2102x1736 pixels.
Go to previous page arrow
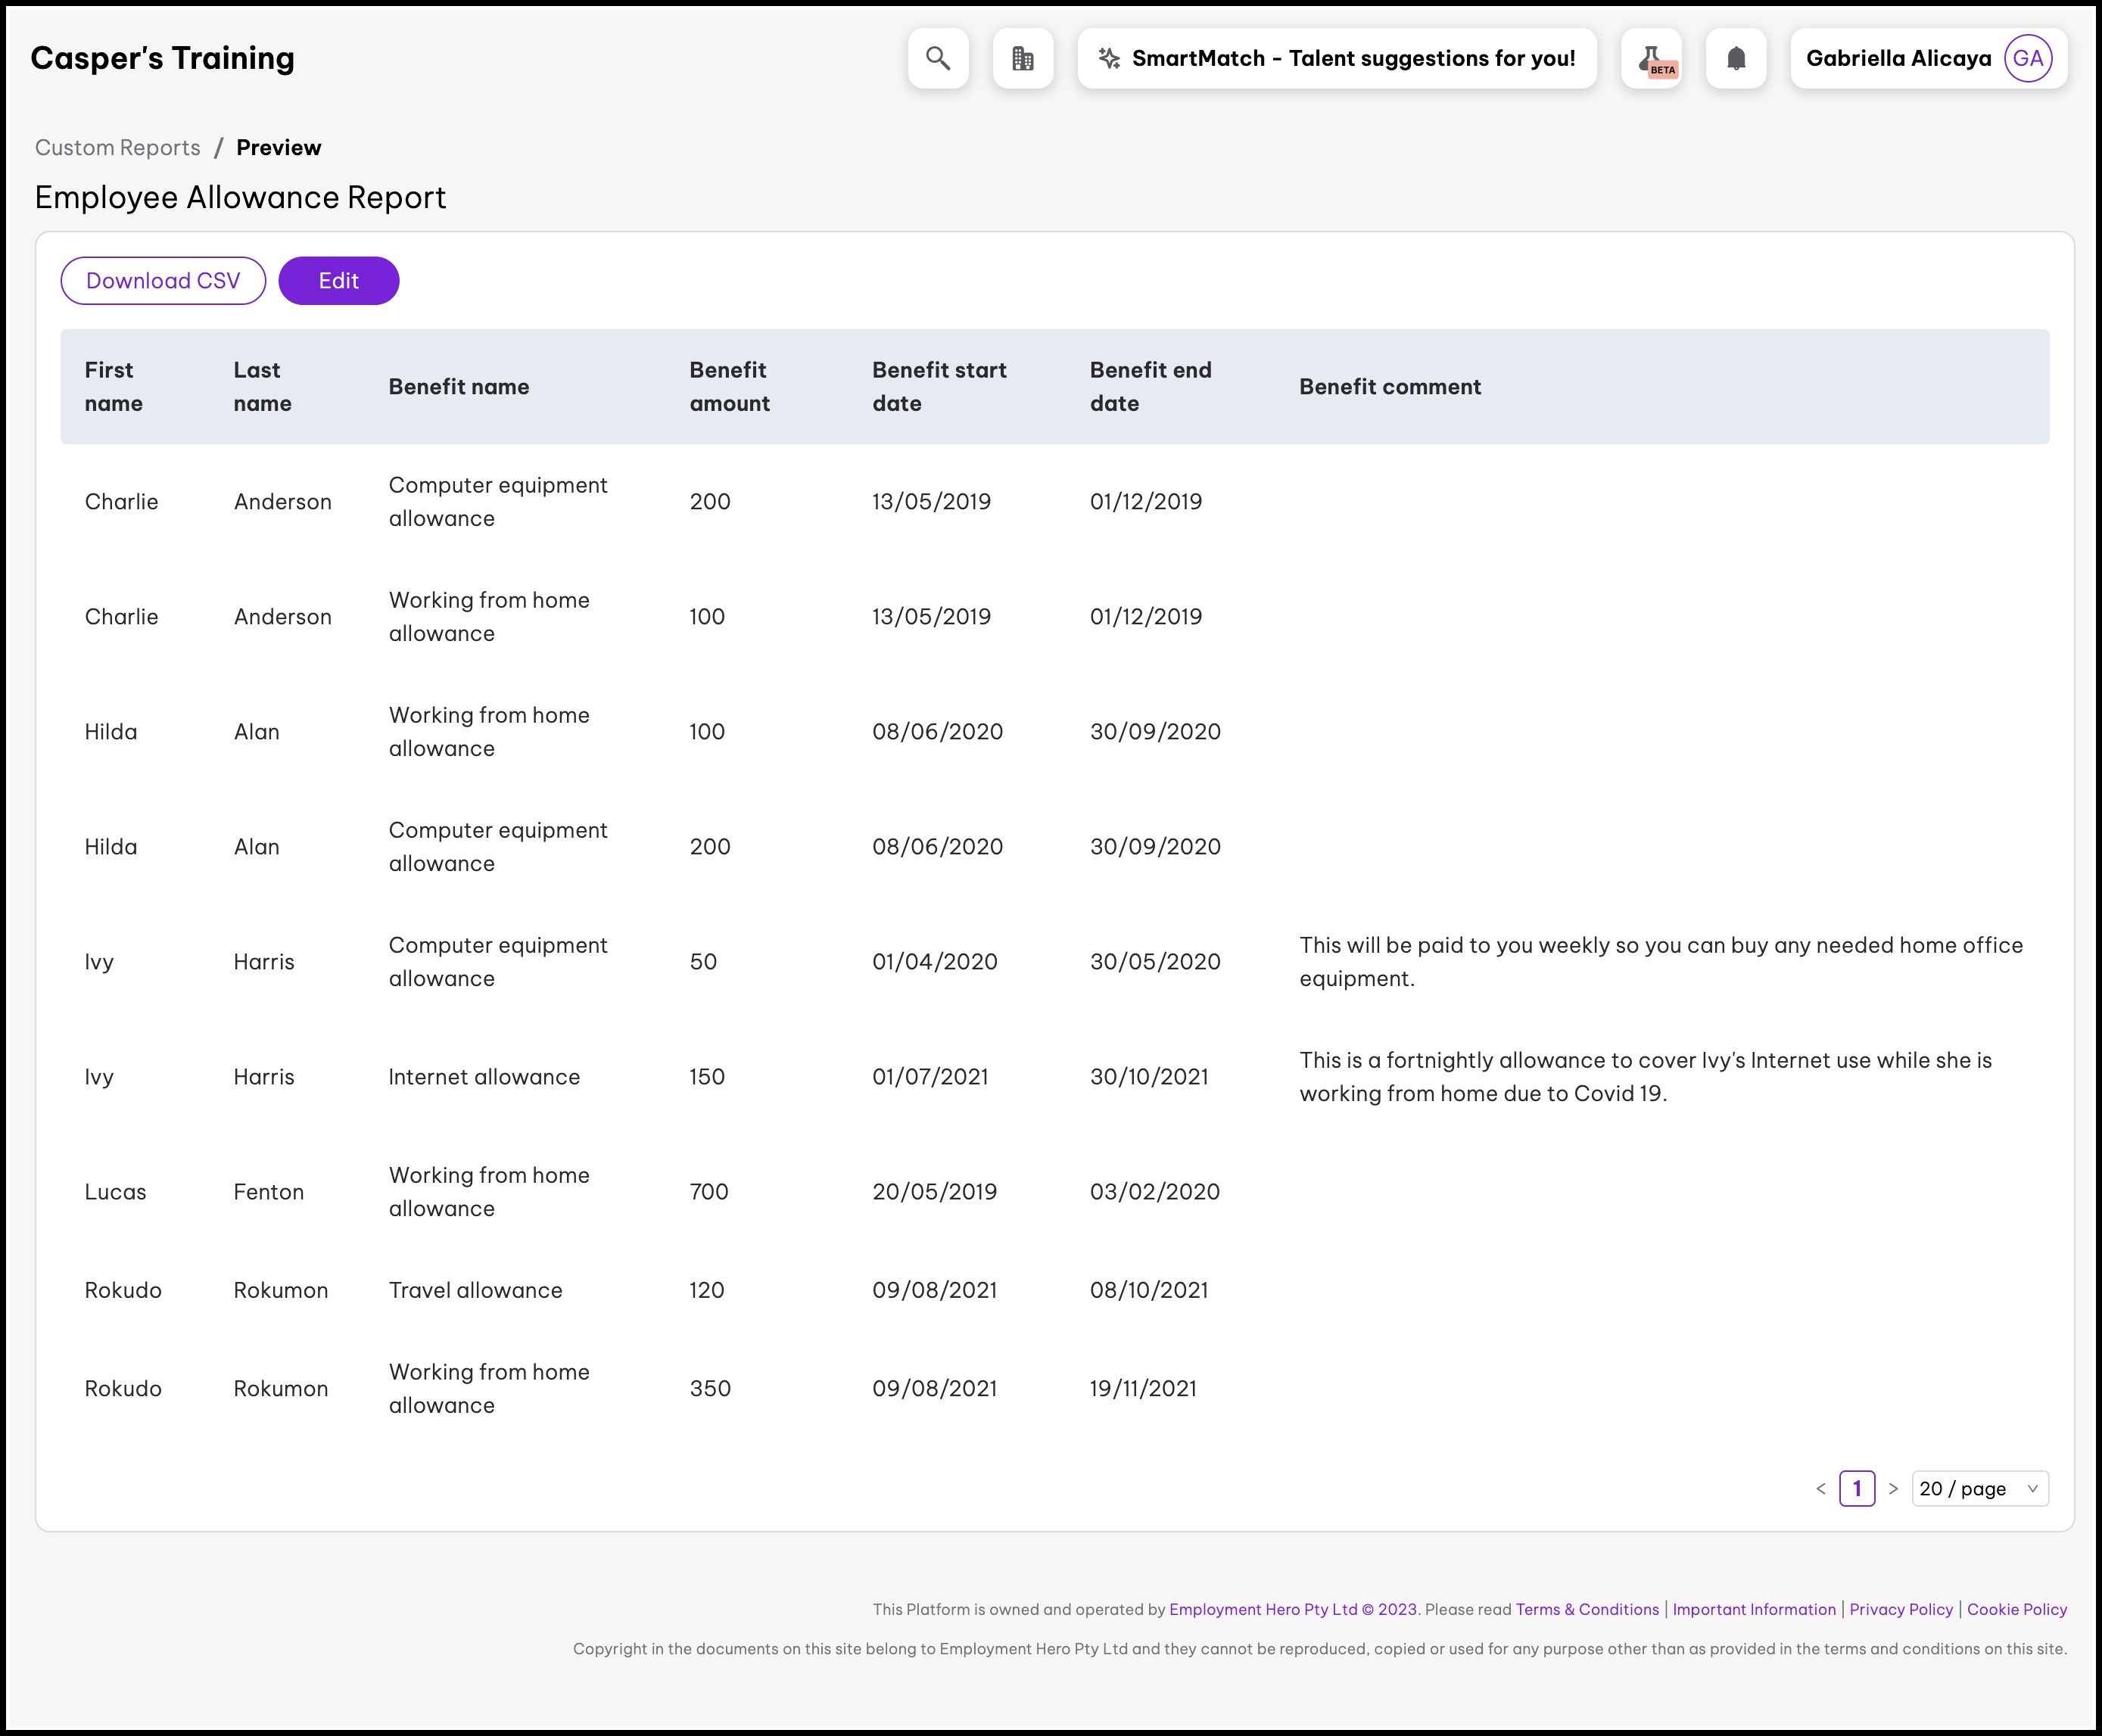[1821, 1489]
